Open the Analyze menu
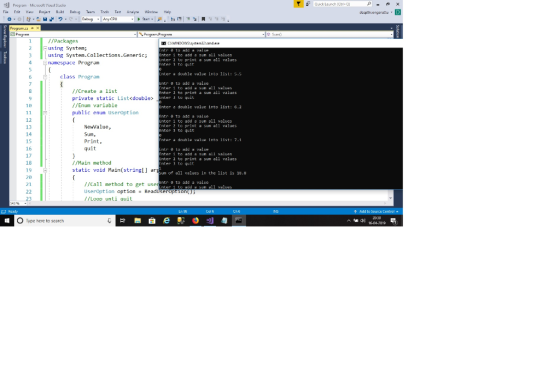This screenshot has width=560, height=373. click(133, 12)
